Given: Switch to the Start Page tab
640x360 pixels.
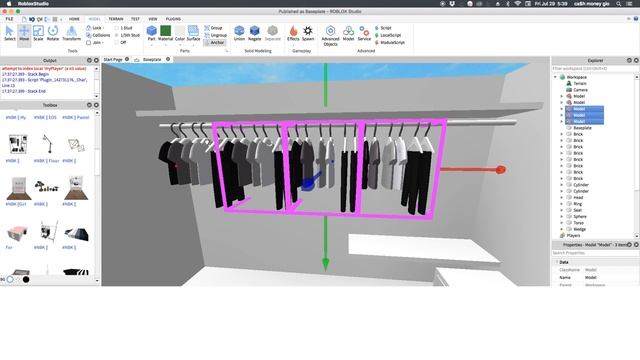Looking at the screenshot, I should (113, 59).
